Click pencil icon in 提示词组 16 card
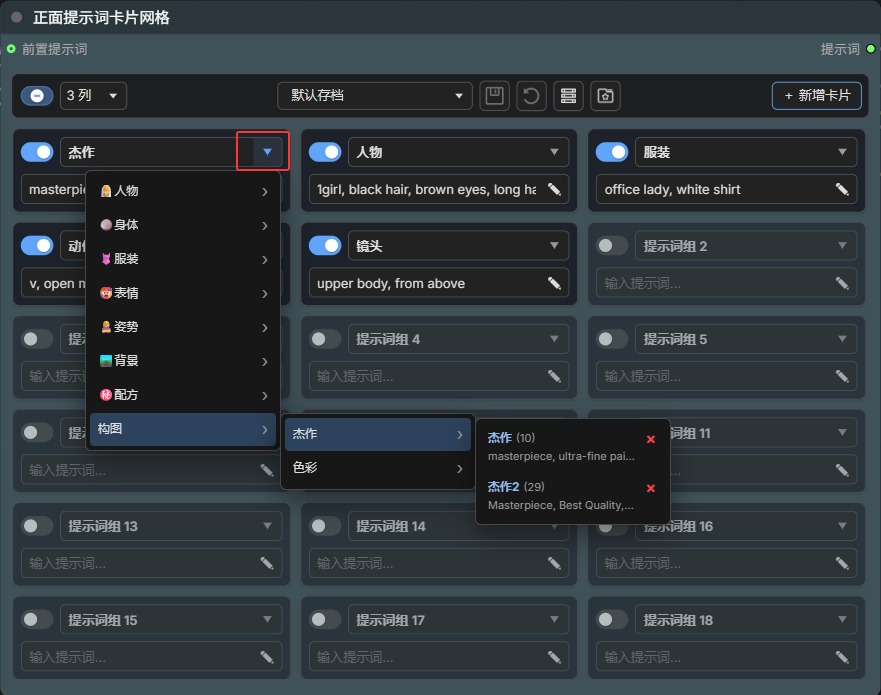 pyautogui.click(x=842, y=563)
